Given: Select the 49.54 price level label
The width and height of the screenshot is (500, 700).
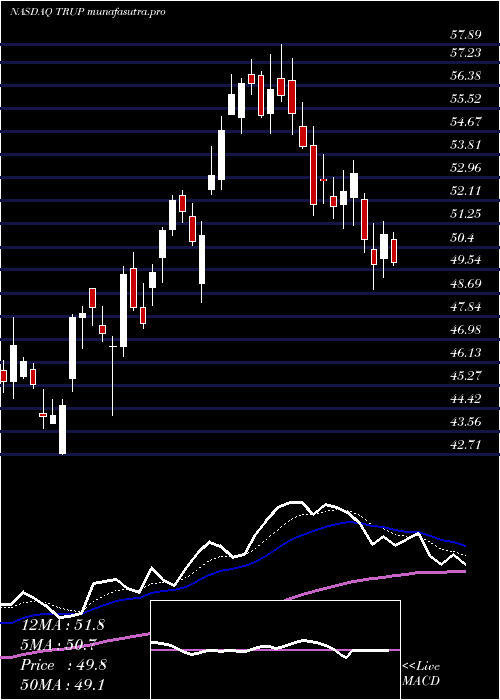Looking at the screenshot, I should coord(465,260).
